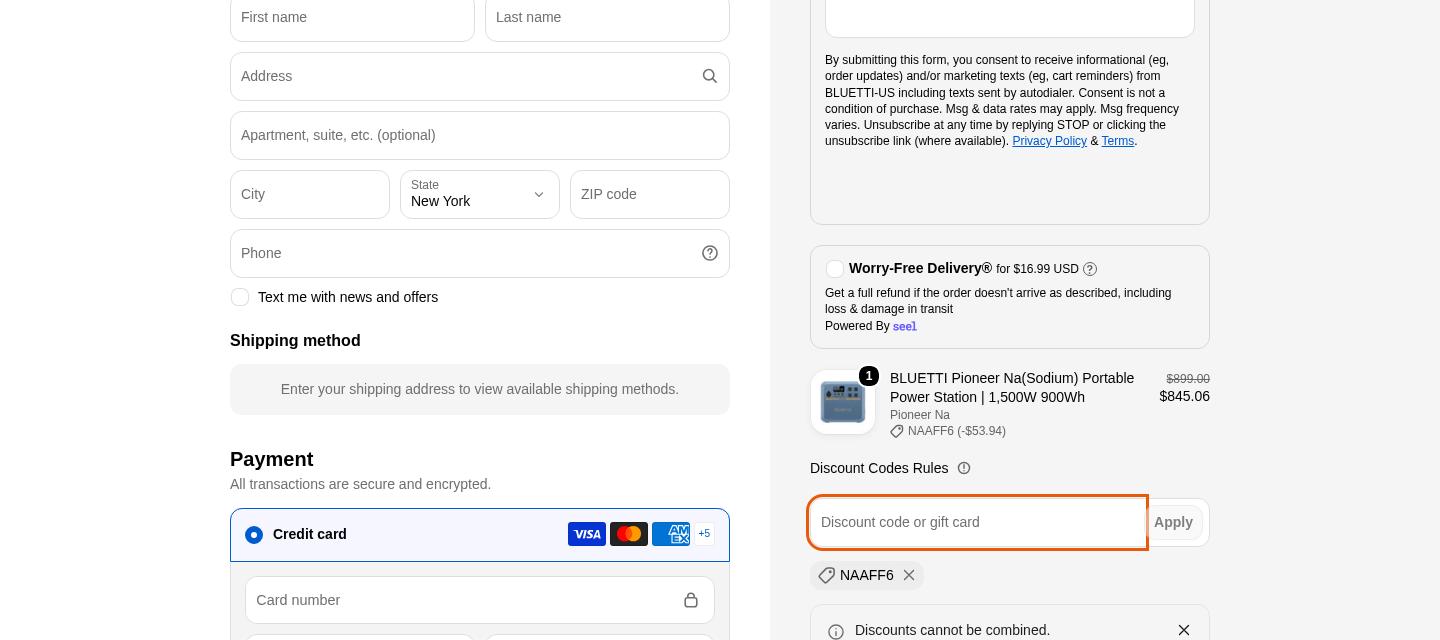Click the BLUETTI Pioneer Na product thumbnail
The width and height of the screenshot is (1440, 640).
pos(843,402)
